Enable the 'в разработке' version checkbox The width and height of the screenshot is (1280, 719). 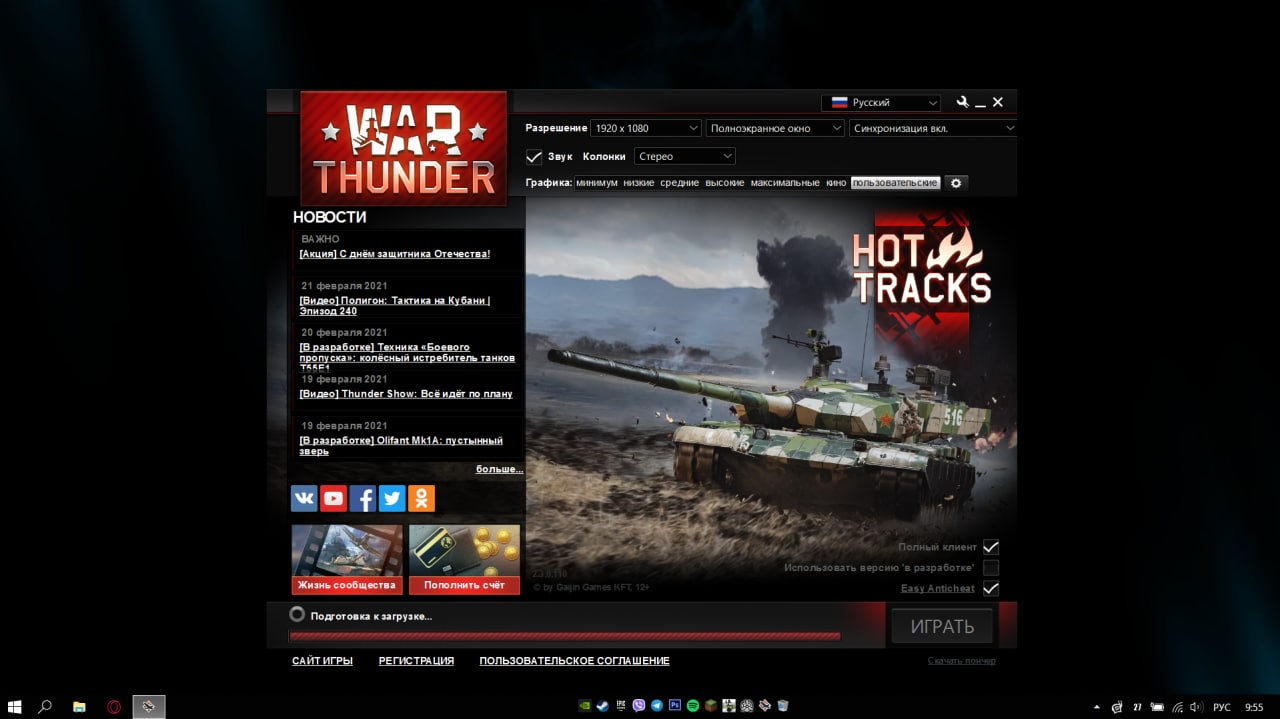point(991,568)
